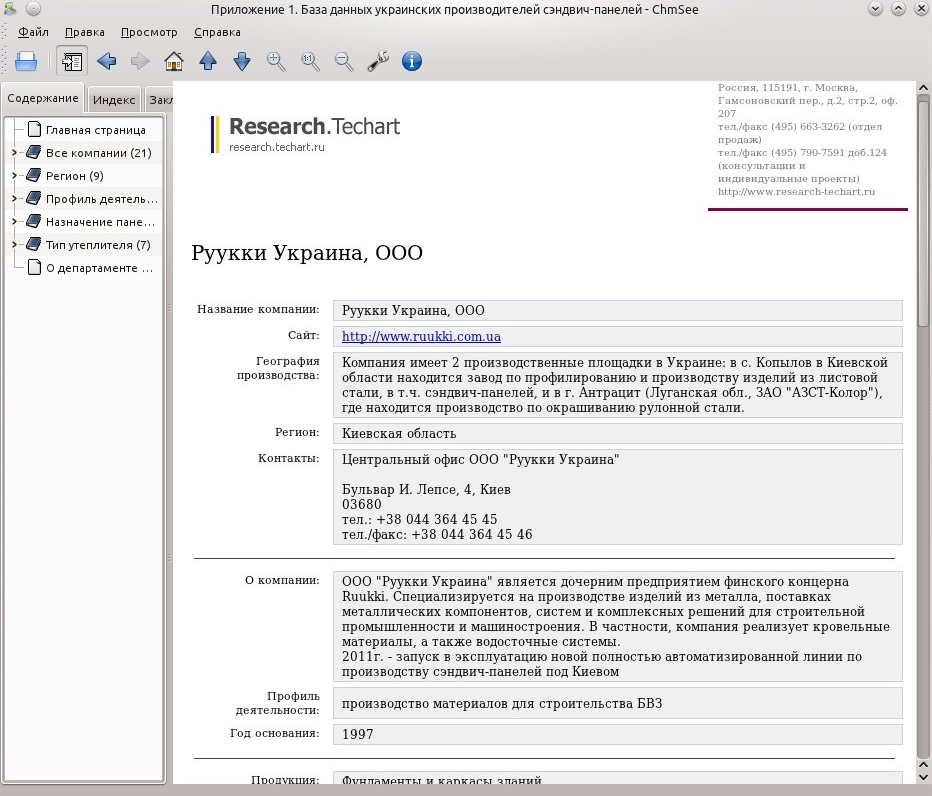Select Главная страница in the contents tree
The image size is (932, 796).
coord(95,130)
